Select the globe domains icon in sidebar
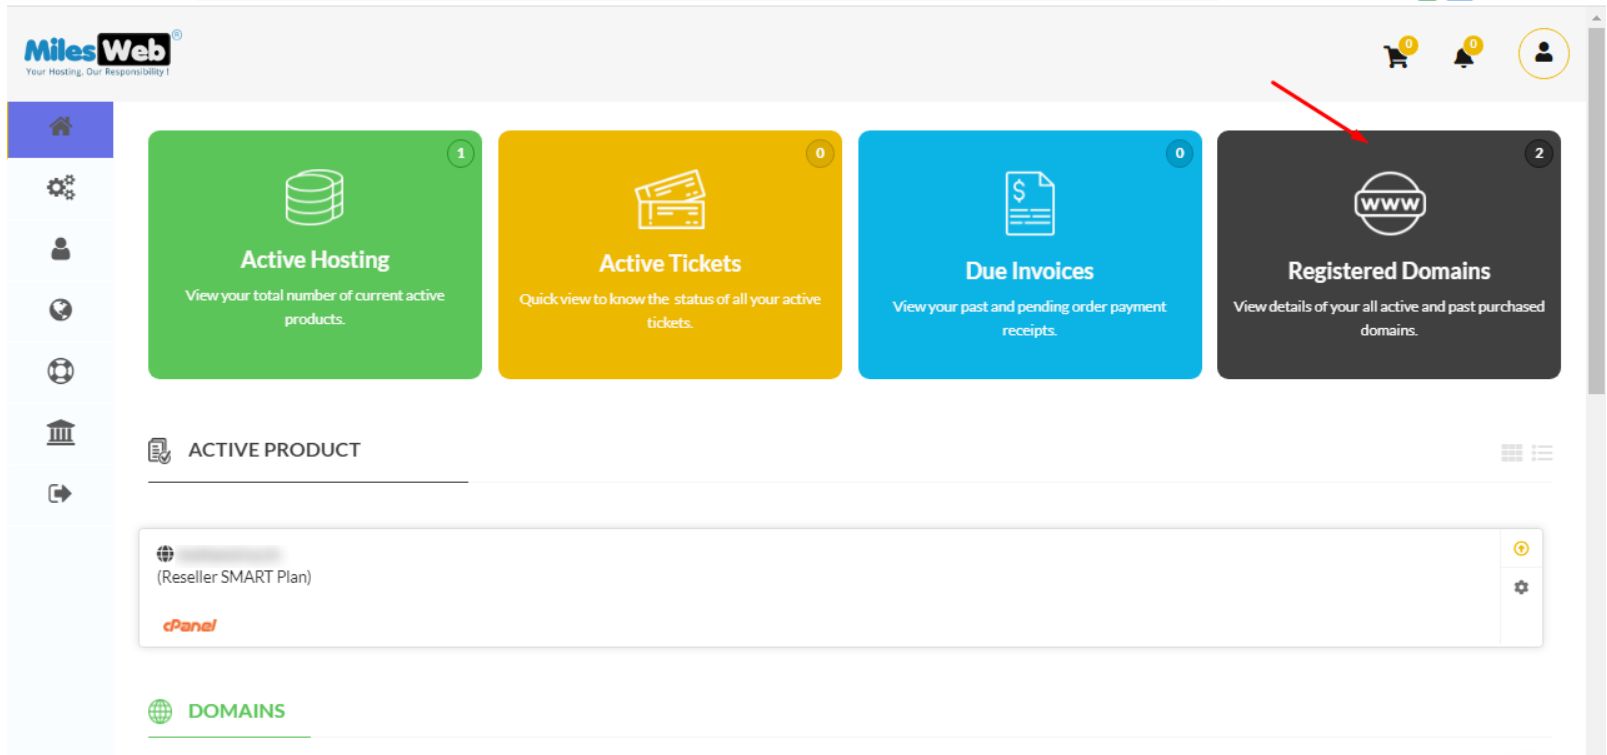1607x755 pixels. [x=60, y=310]
